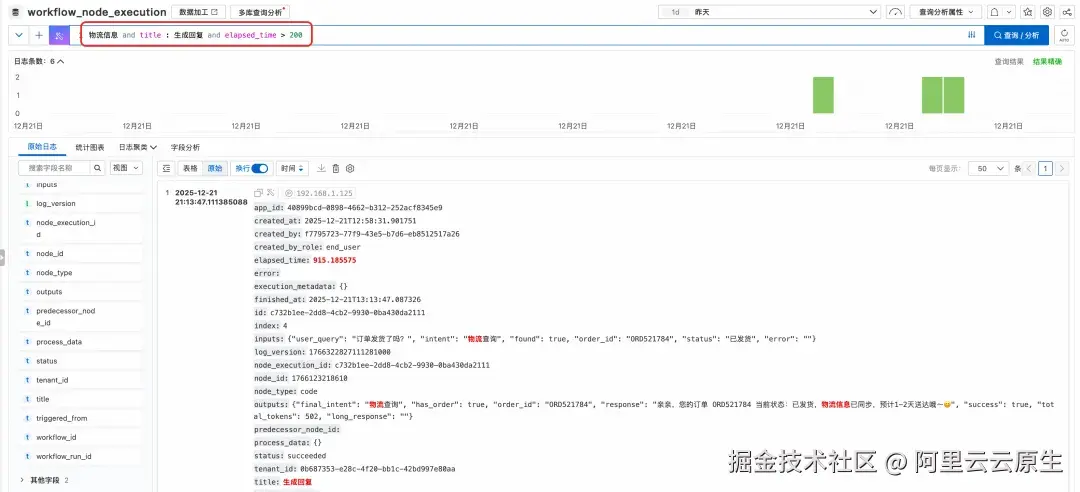Open the time range dropdown showing 昨天
Viewport: 1080px width, 492px height.
pyautogui.click(x=769, y=12)
